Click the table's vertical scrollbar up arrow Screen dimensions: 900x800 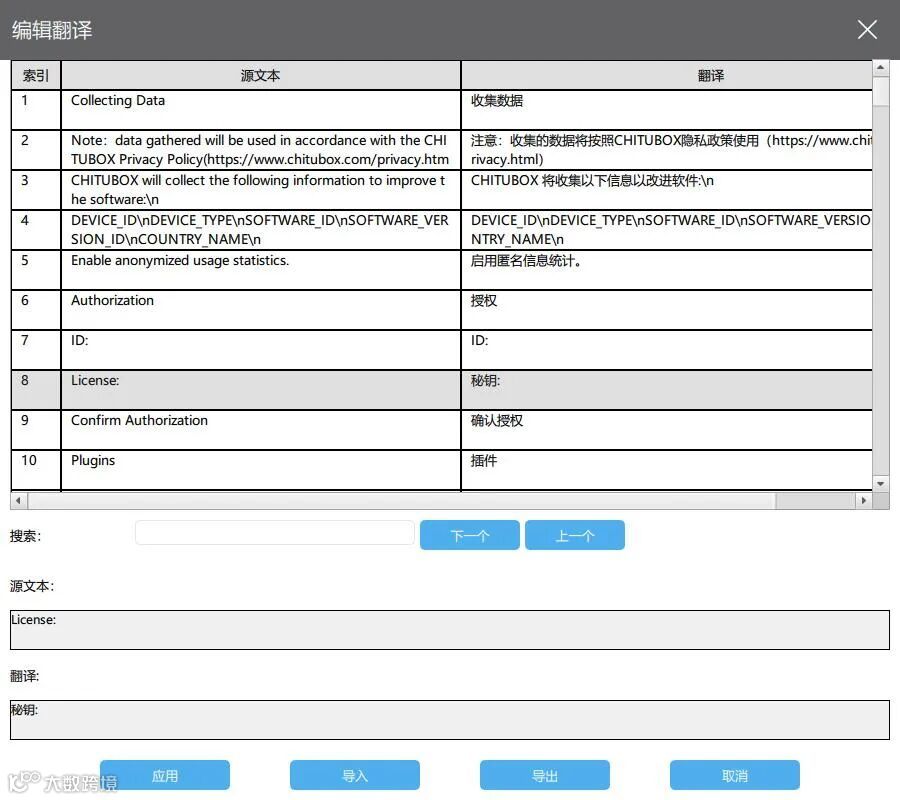point(880,68)
